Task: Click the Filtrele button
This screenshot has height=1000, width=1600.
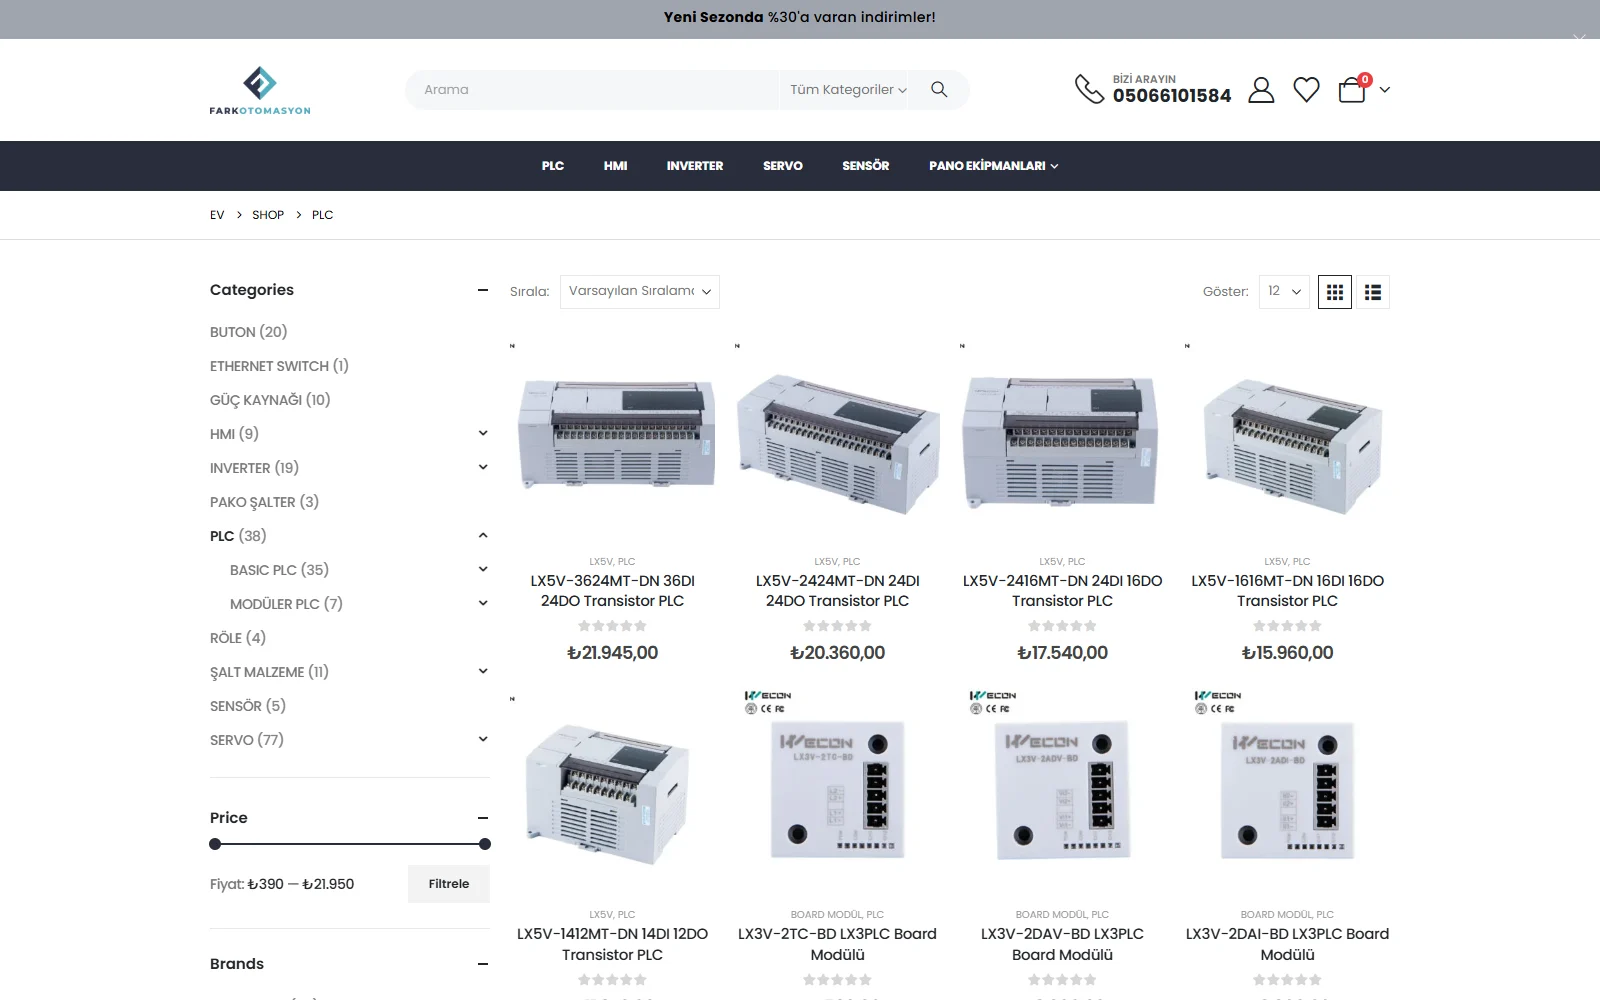Action: pyautogui.click(x=449, y=884)
